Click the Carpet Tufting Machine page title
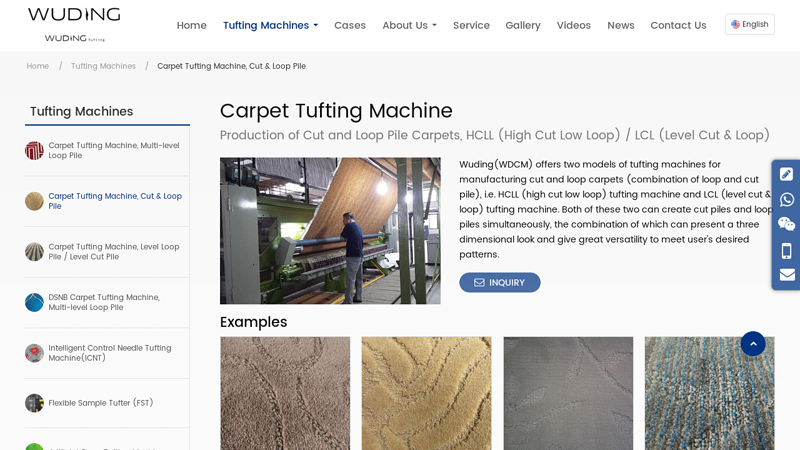The width and height of the screenshot is (800, 450). (x=336, y=111)
